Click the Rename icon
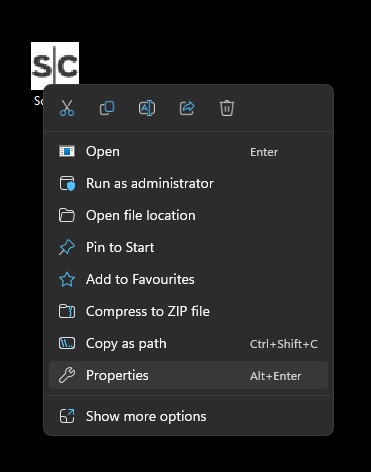The height and width of the screenshot is (472, 371). pos(147,108)
